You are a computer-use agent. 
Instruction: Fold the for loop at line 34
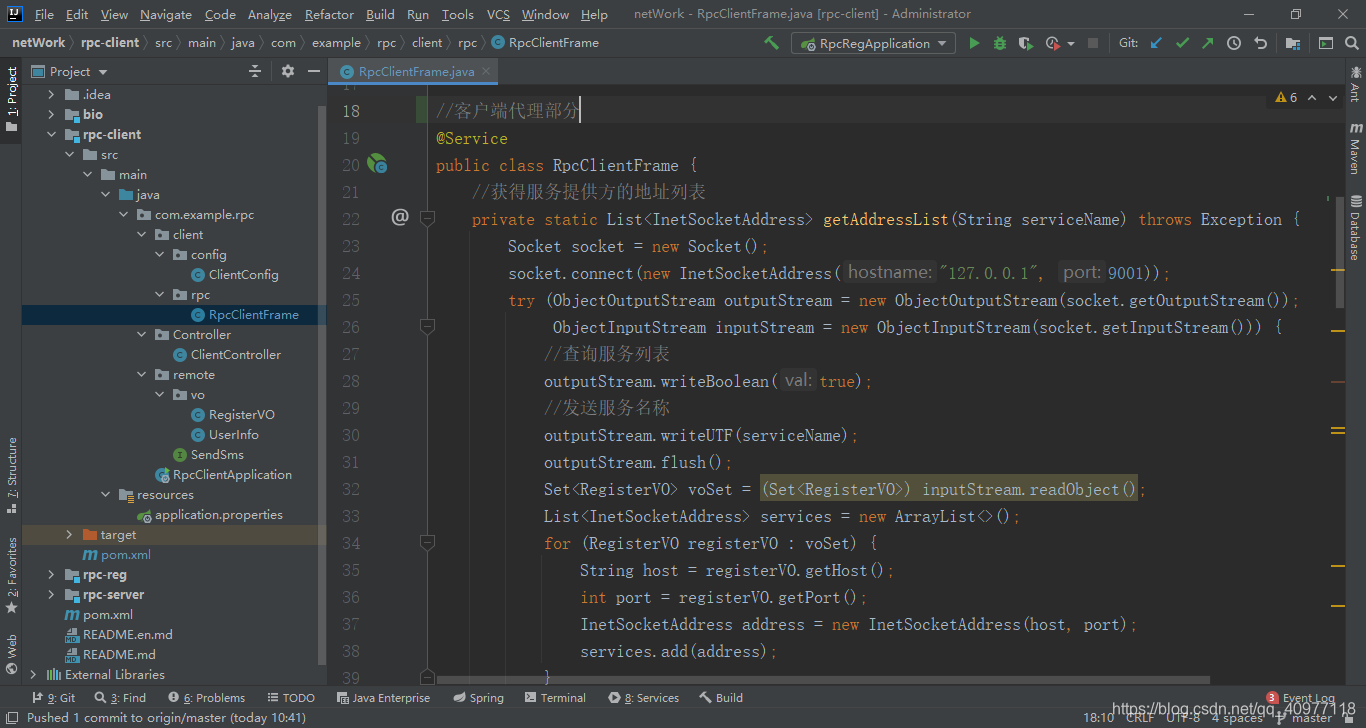click(427, 542)
